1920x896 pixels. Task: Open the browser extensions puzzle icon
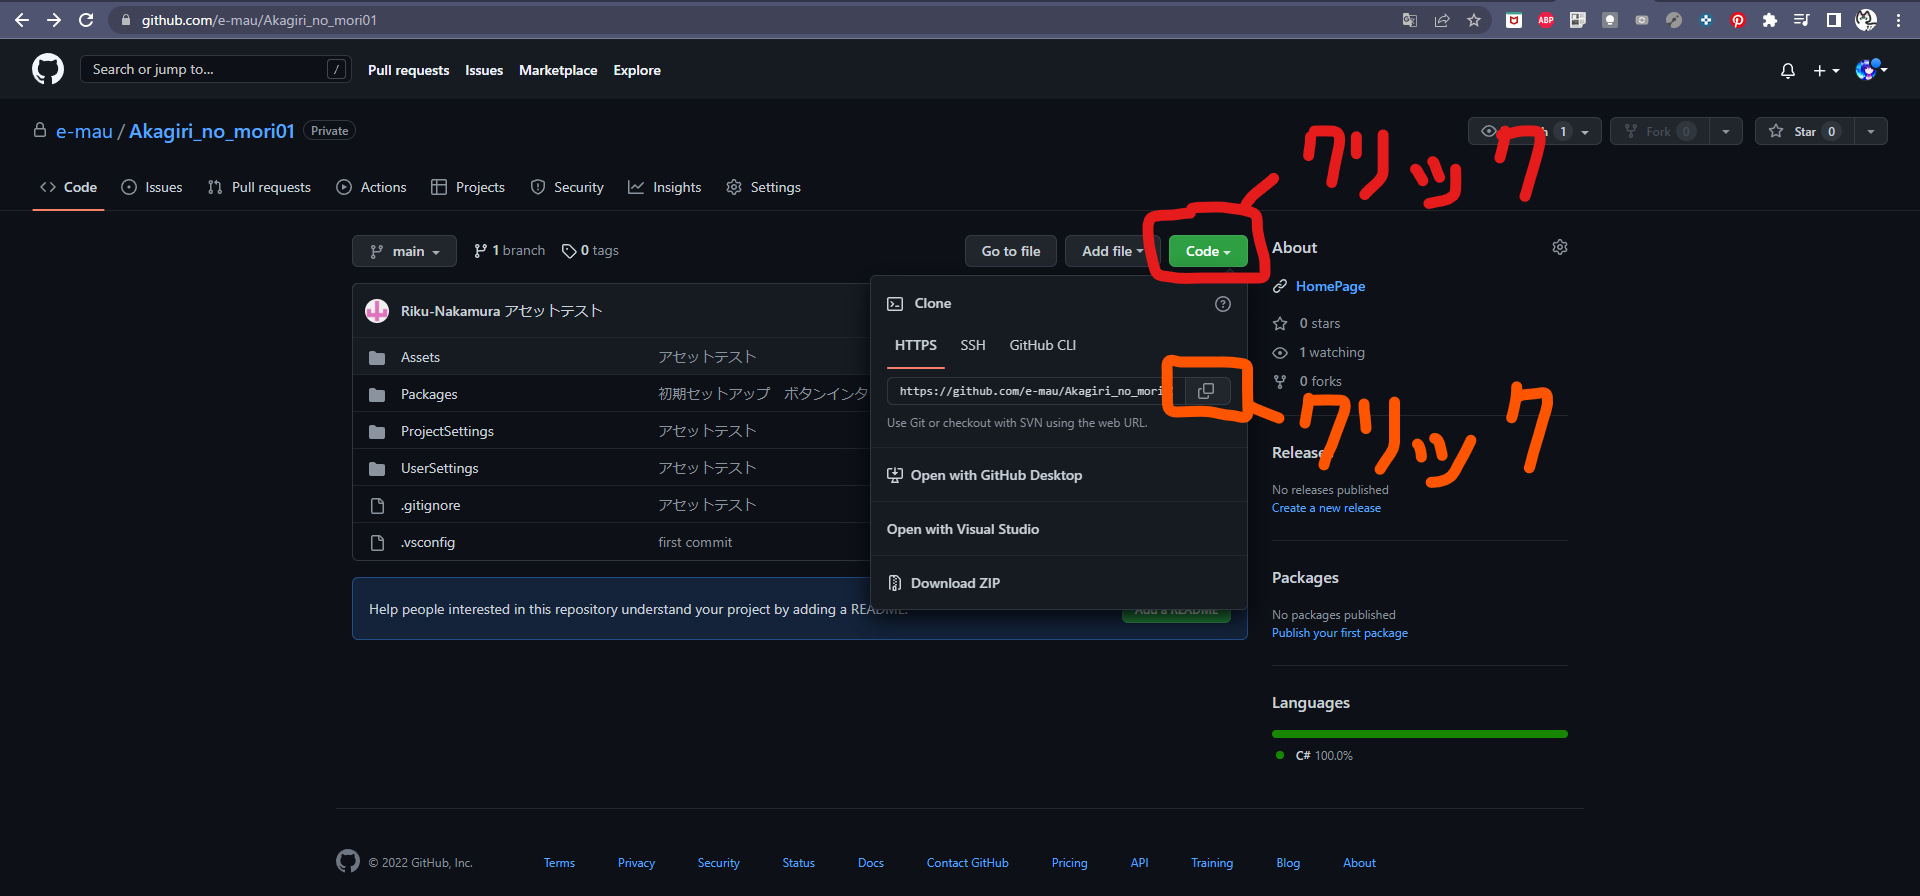(1770, 20)
